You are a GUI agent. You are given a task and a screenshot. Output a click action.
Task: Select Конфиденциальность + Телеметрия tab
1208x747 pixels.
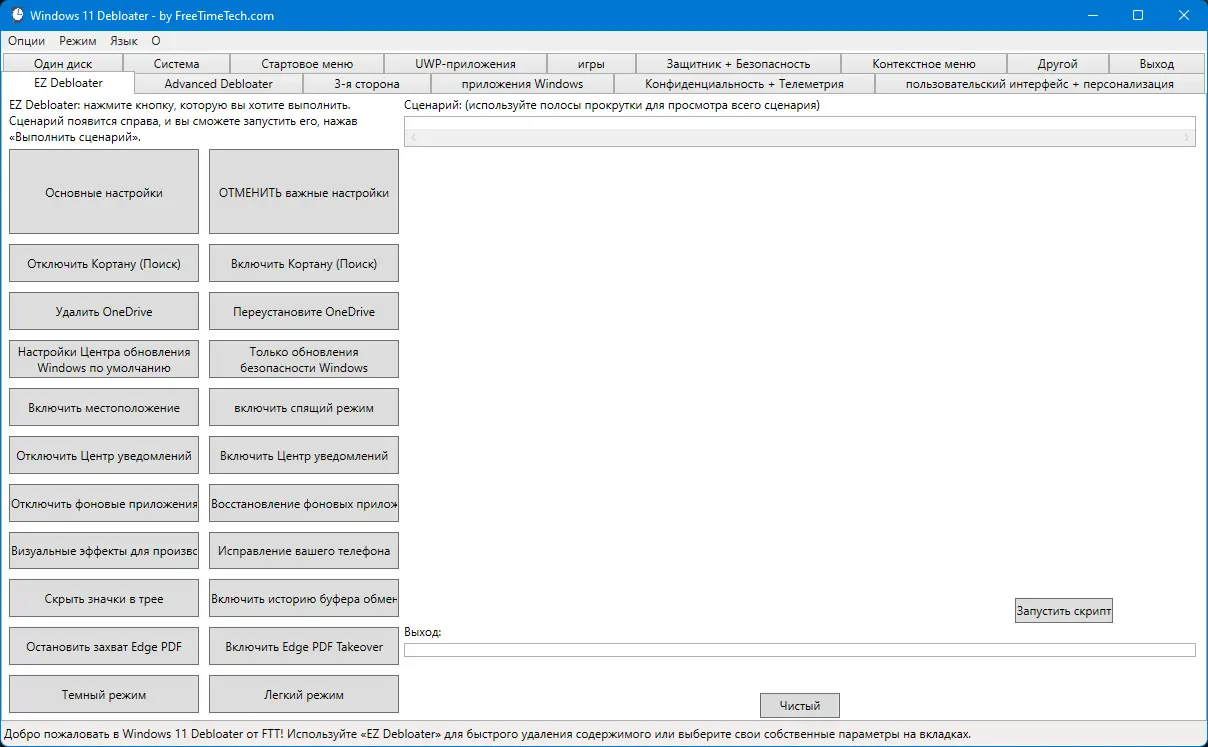coord(744,84)
